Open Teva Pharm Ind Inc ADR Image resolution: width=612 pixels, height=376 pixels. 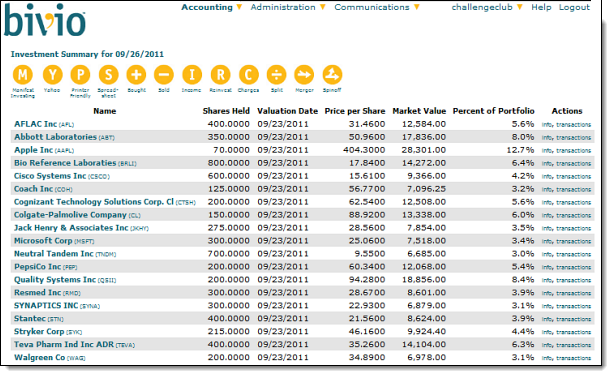point(64,344)
